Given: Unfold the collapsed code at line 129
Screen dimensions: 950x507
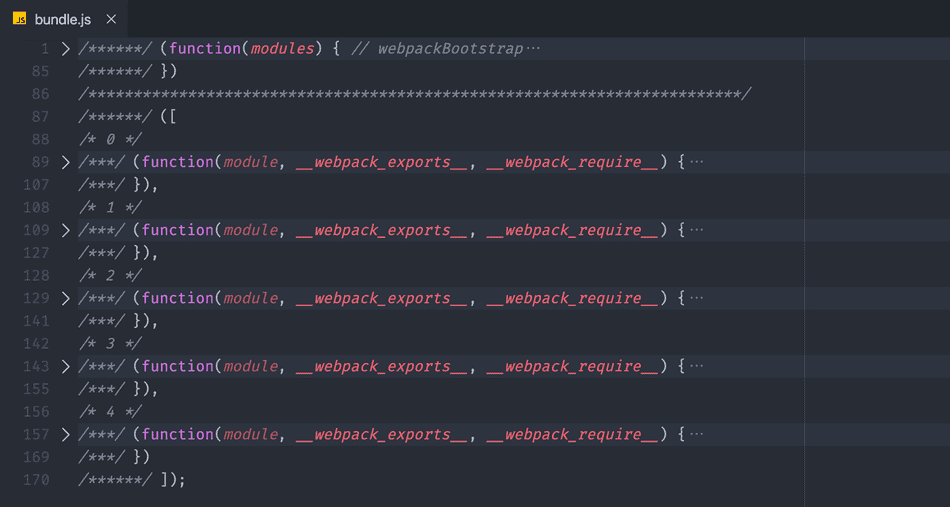Looking at the screenshot, I should click(66, 298).
